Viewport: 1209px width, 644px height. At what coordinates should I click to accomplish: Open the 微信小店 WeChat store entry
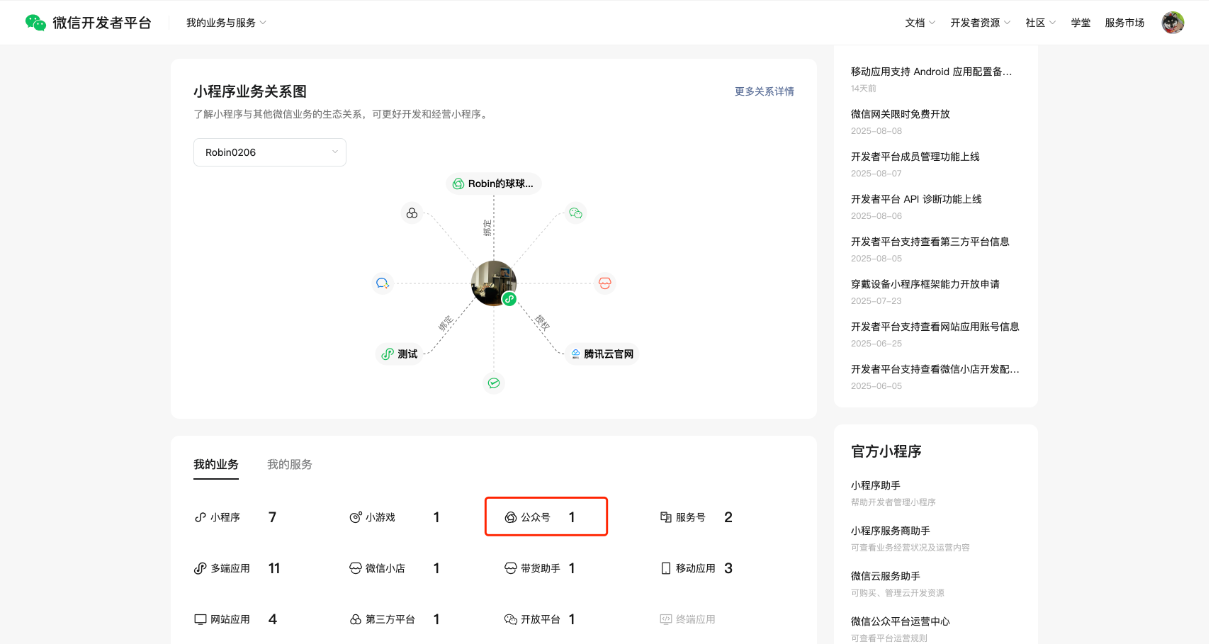(384, 568)
